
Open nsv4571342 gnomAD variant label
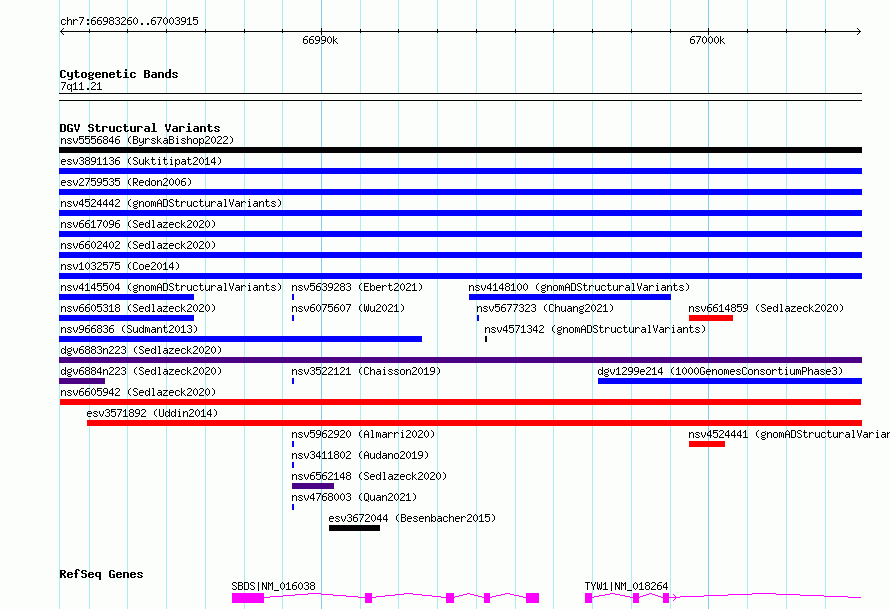point(595,329)
